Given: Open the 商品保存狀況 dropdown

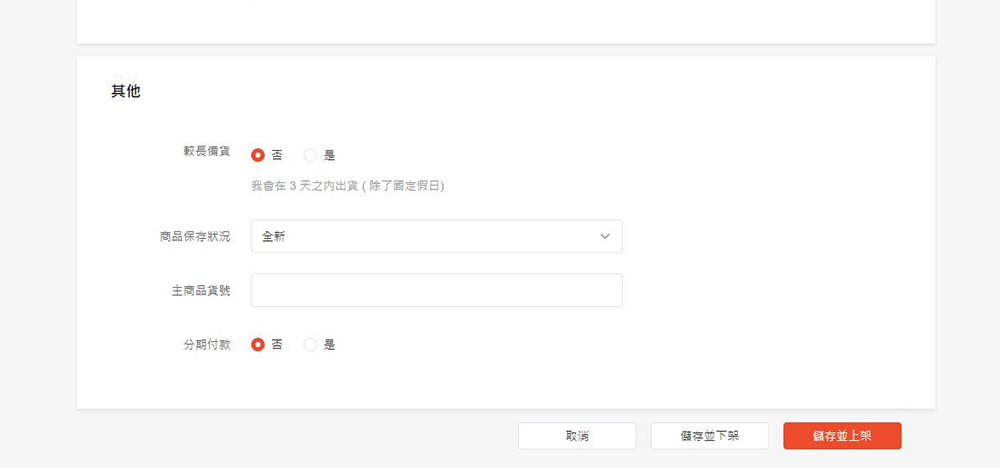Looking at the screenshot, I should coord(436,237).
